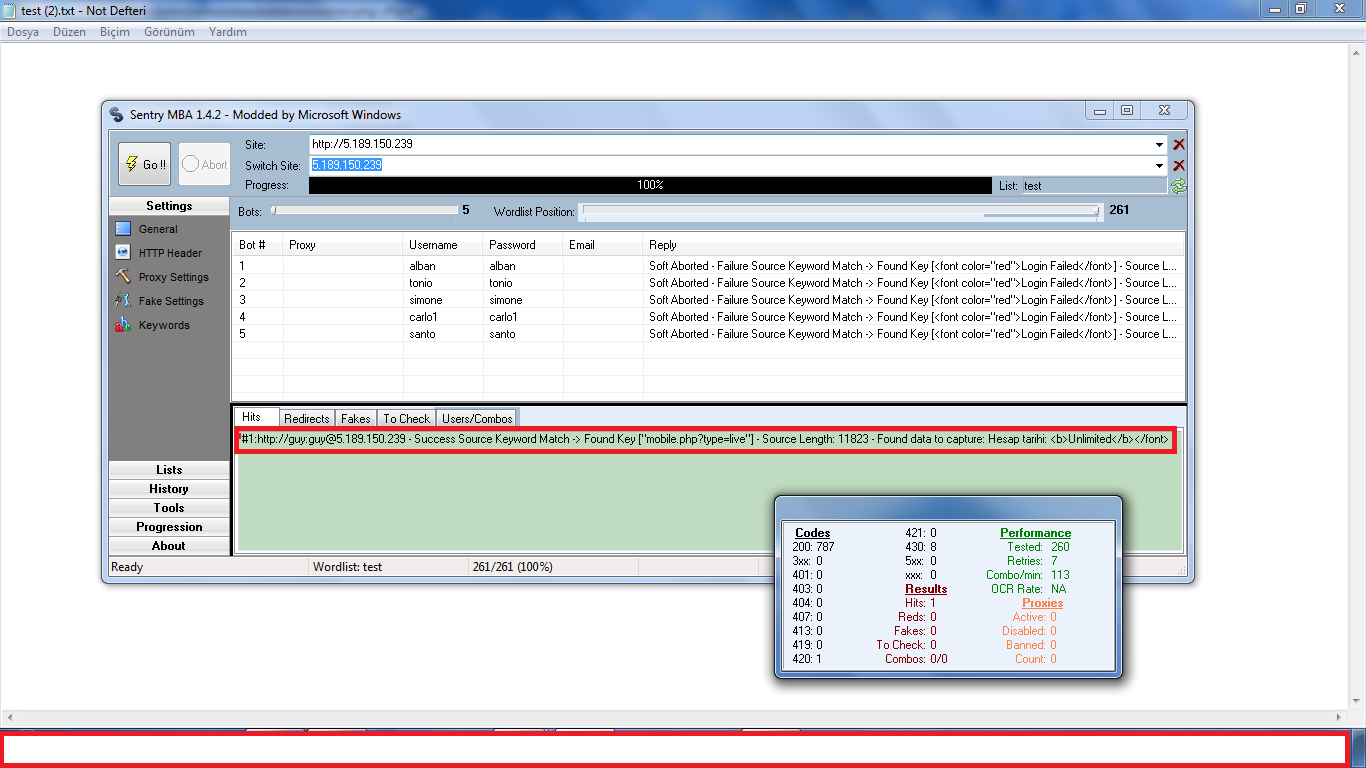Screen dimensions: 1366x768
Task: Click the Bots count slider
Action: point(365,211)
